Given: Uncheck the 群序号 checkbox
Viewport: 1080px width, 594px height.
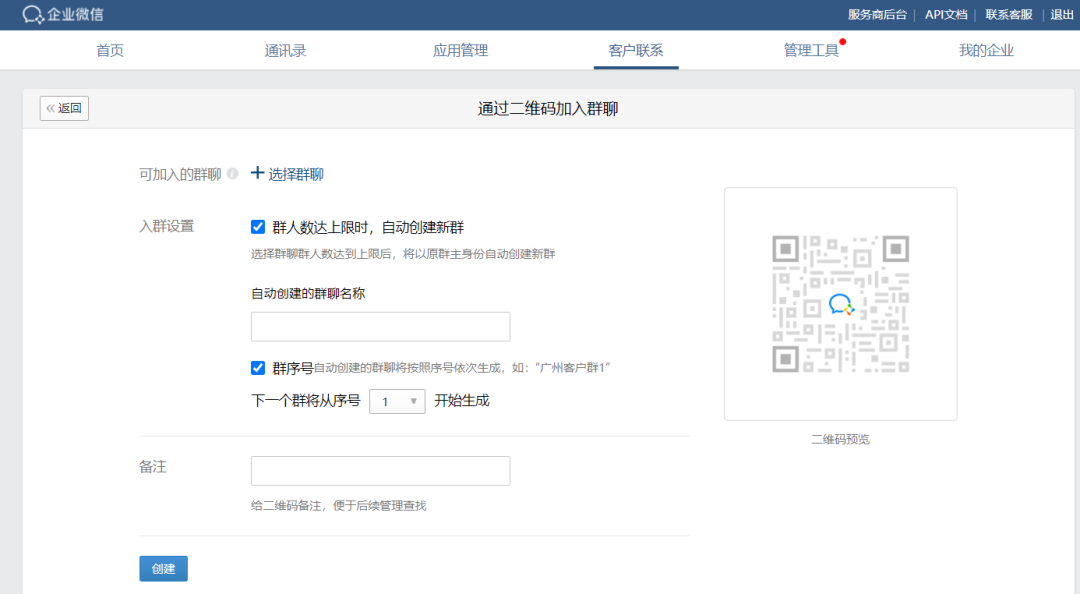Looking at the screenshot, I should pyautogui.click(x=258, y=367).
